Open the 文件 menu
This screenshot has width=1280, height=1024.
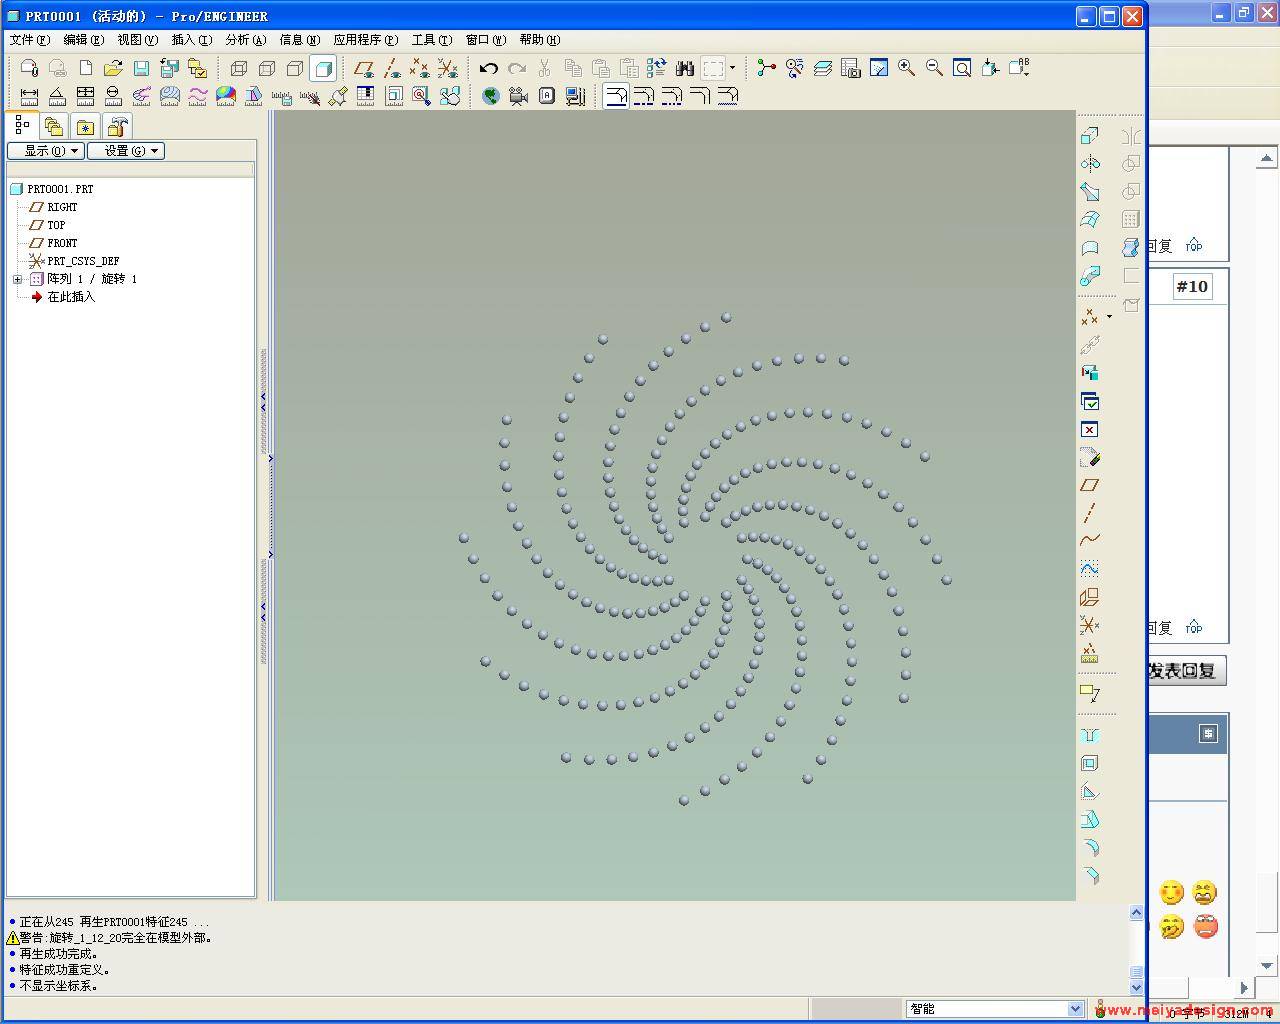(x=29, y=40)
